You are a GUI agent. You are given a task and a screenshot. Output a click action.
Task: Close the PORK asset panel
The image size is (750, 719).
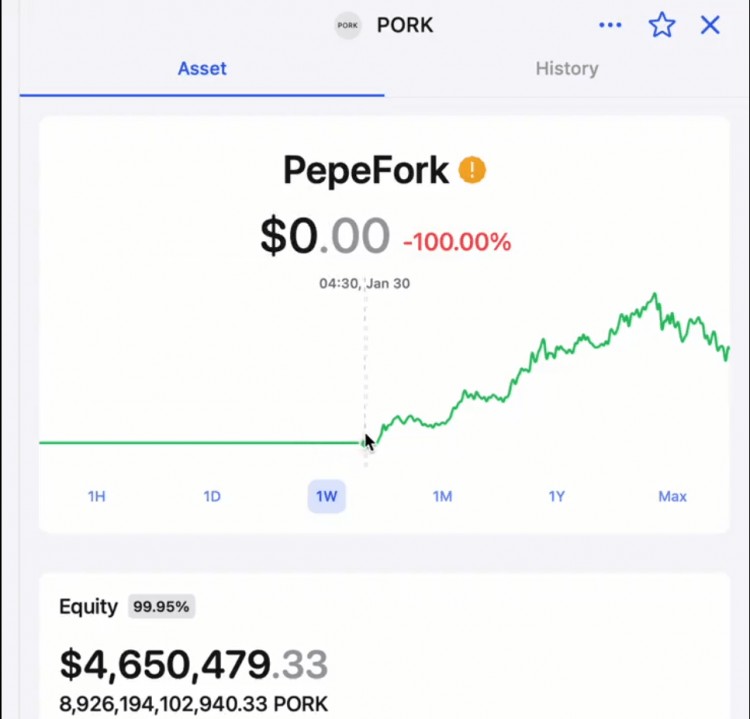(x=710, y=25)
